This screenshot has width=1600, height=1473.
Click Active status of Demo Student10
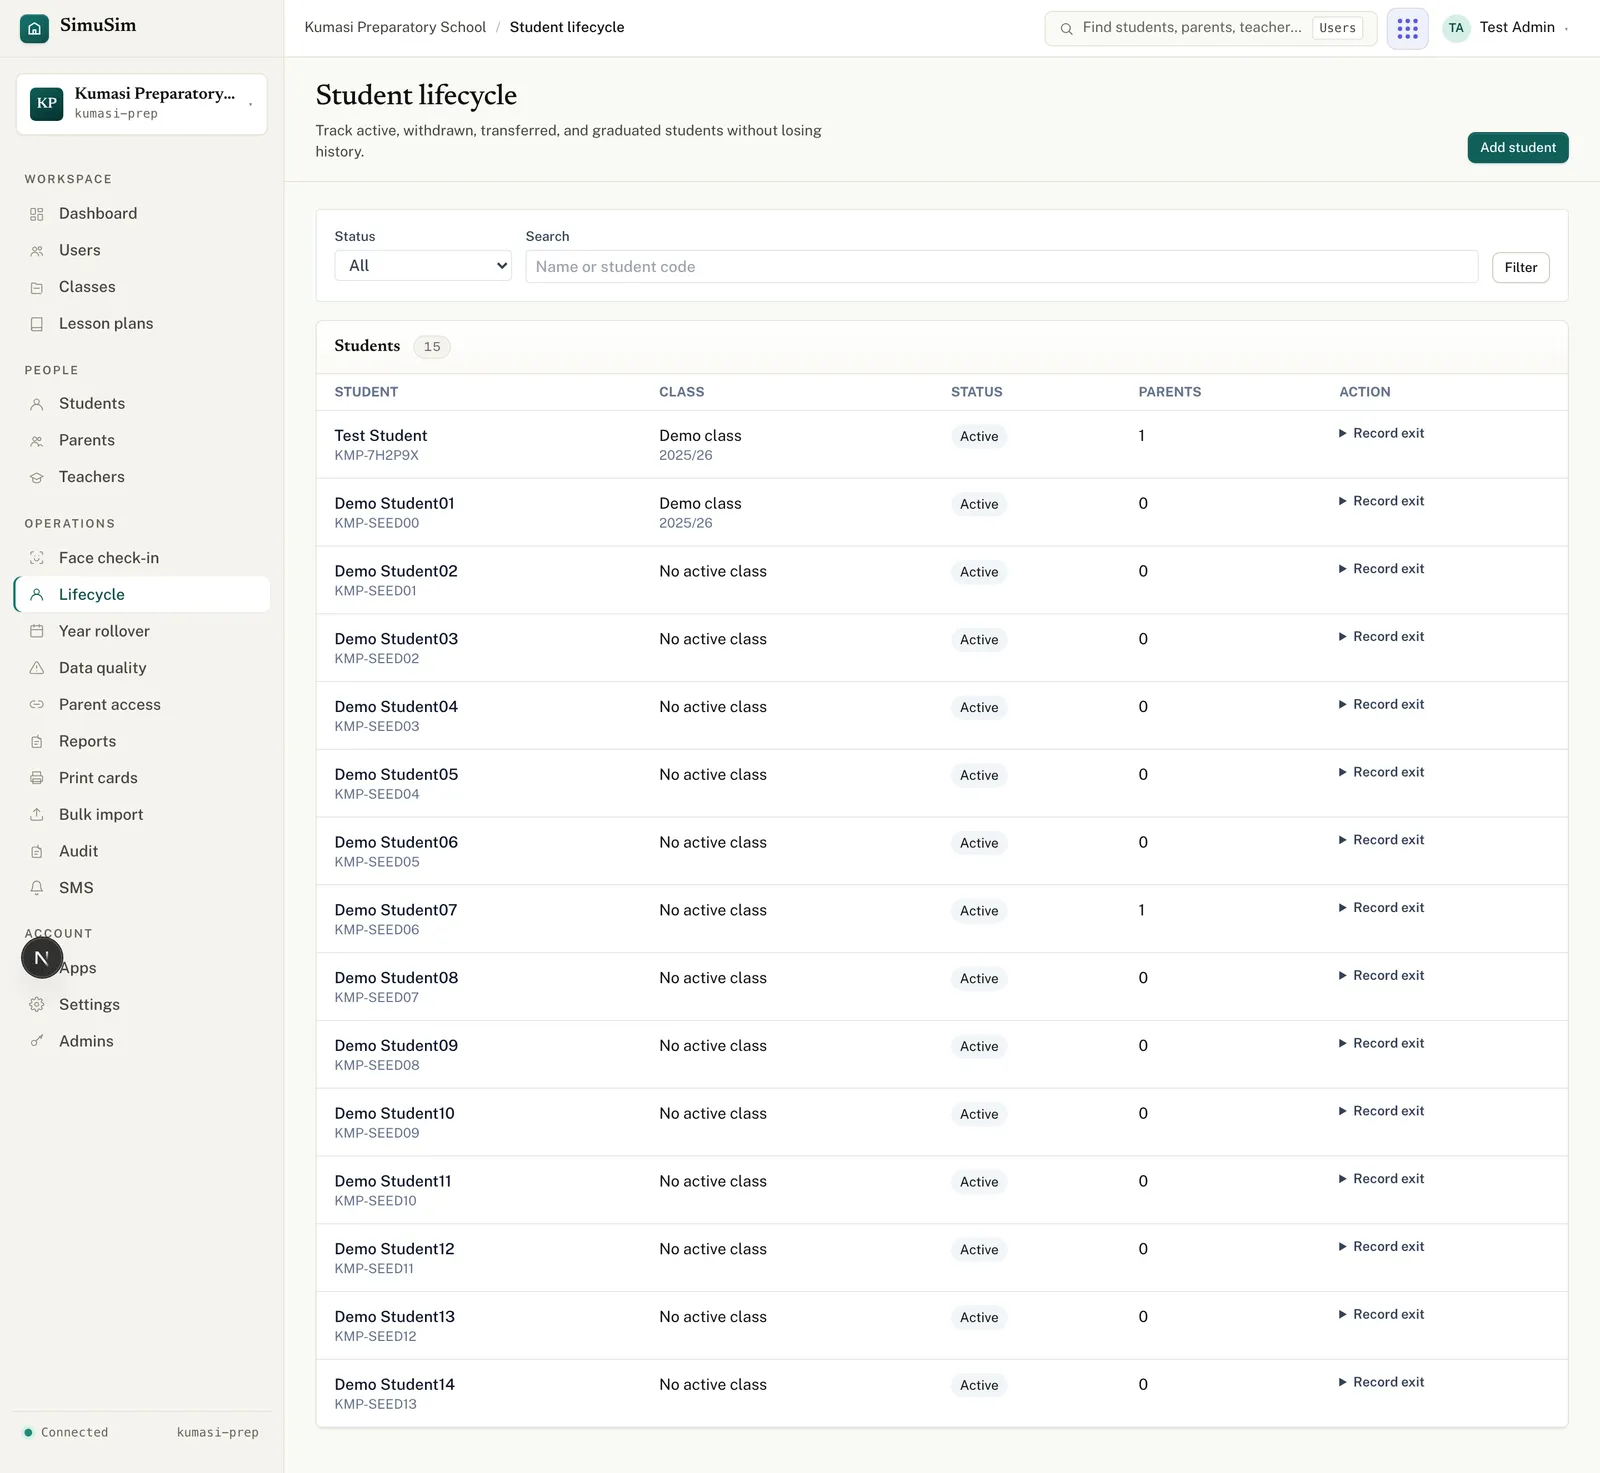pyautogui.click(x=979, y=1114)
